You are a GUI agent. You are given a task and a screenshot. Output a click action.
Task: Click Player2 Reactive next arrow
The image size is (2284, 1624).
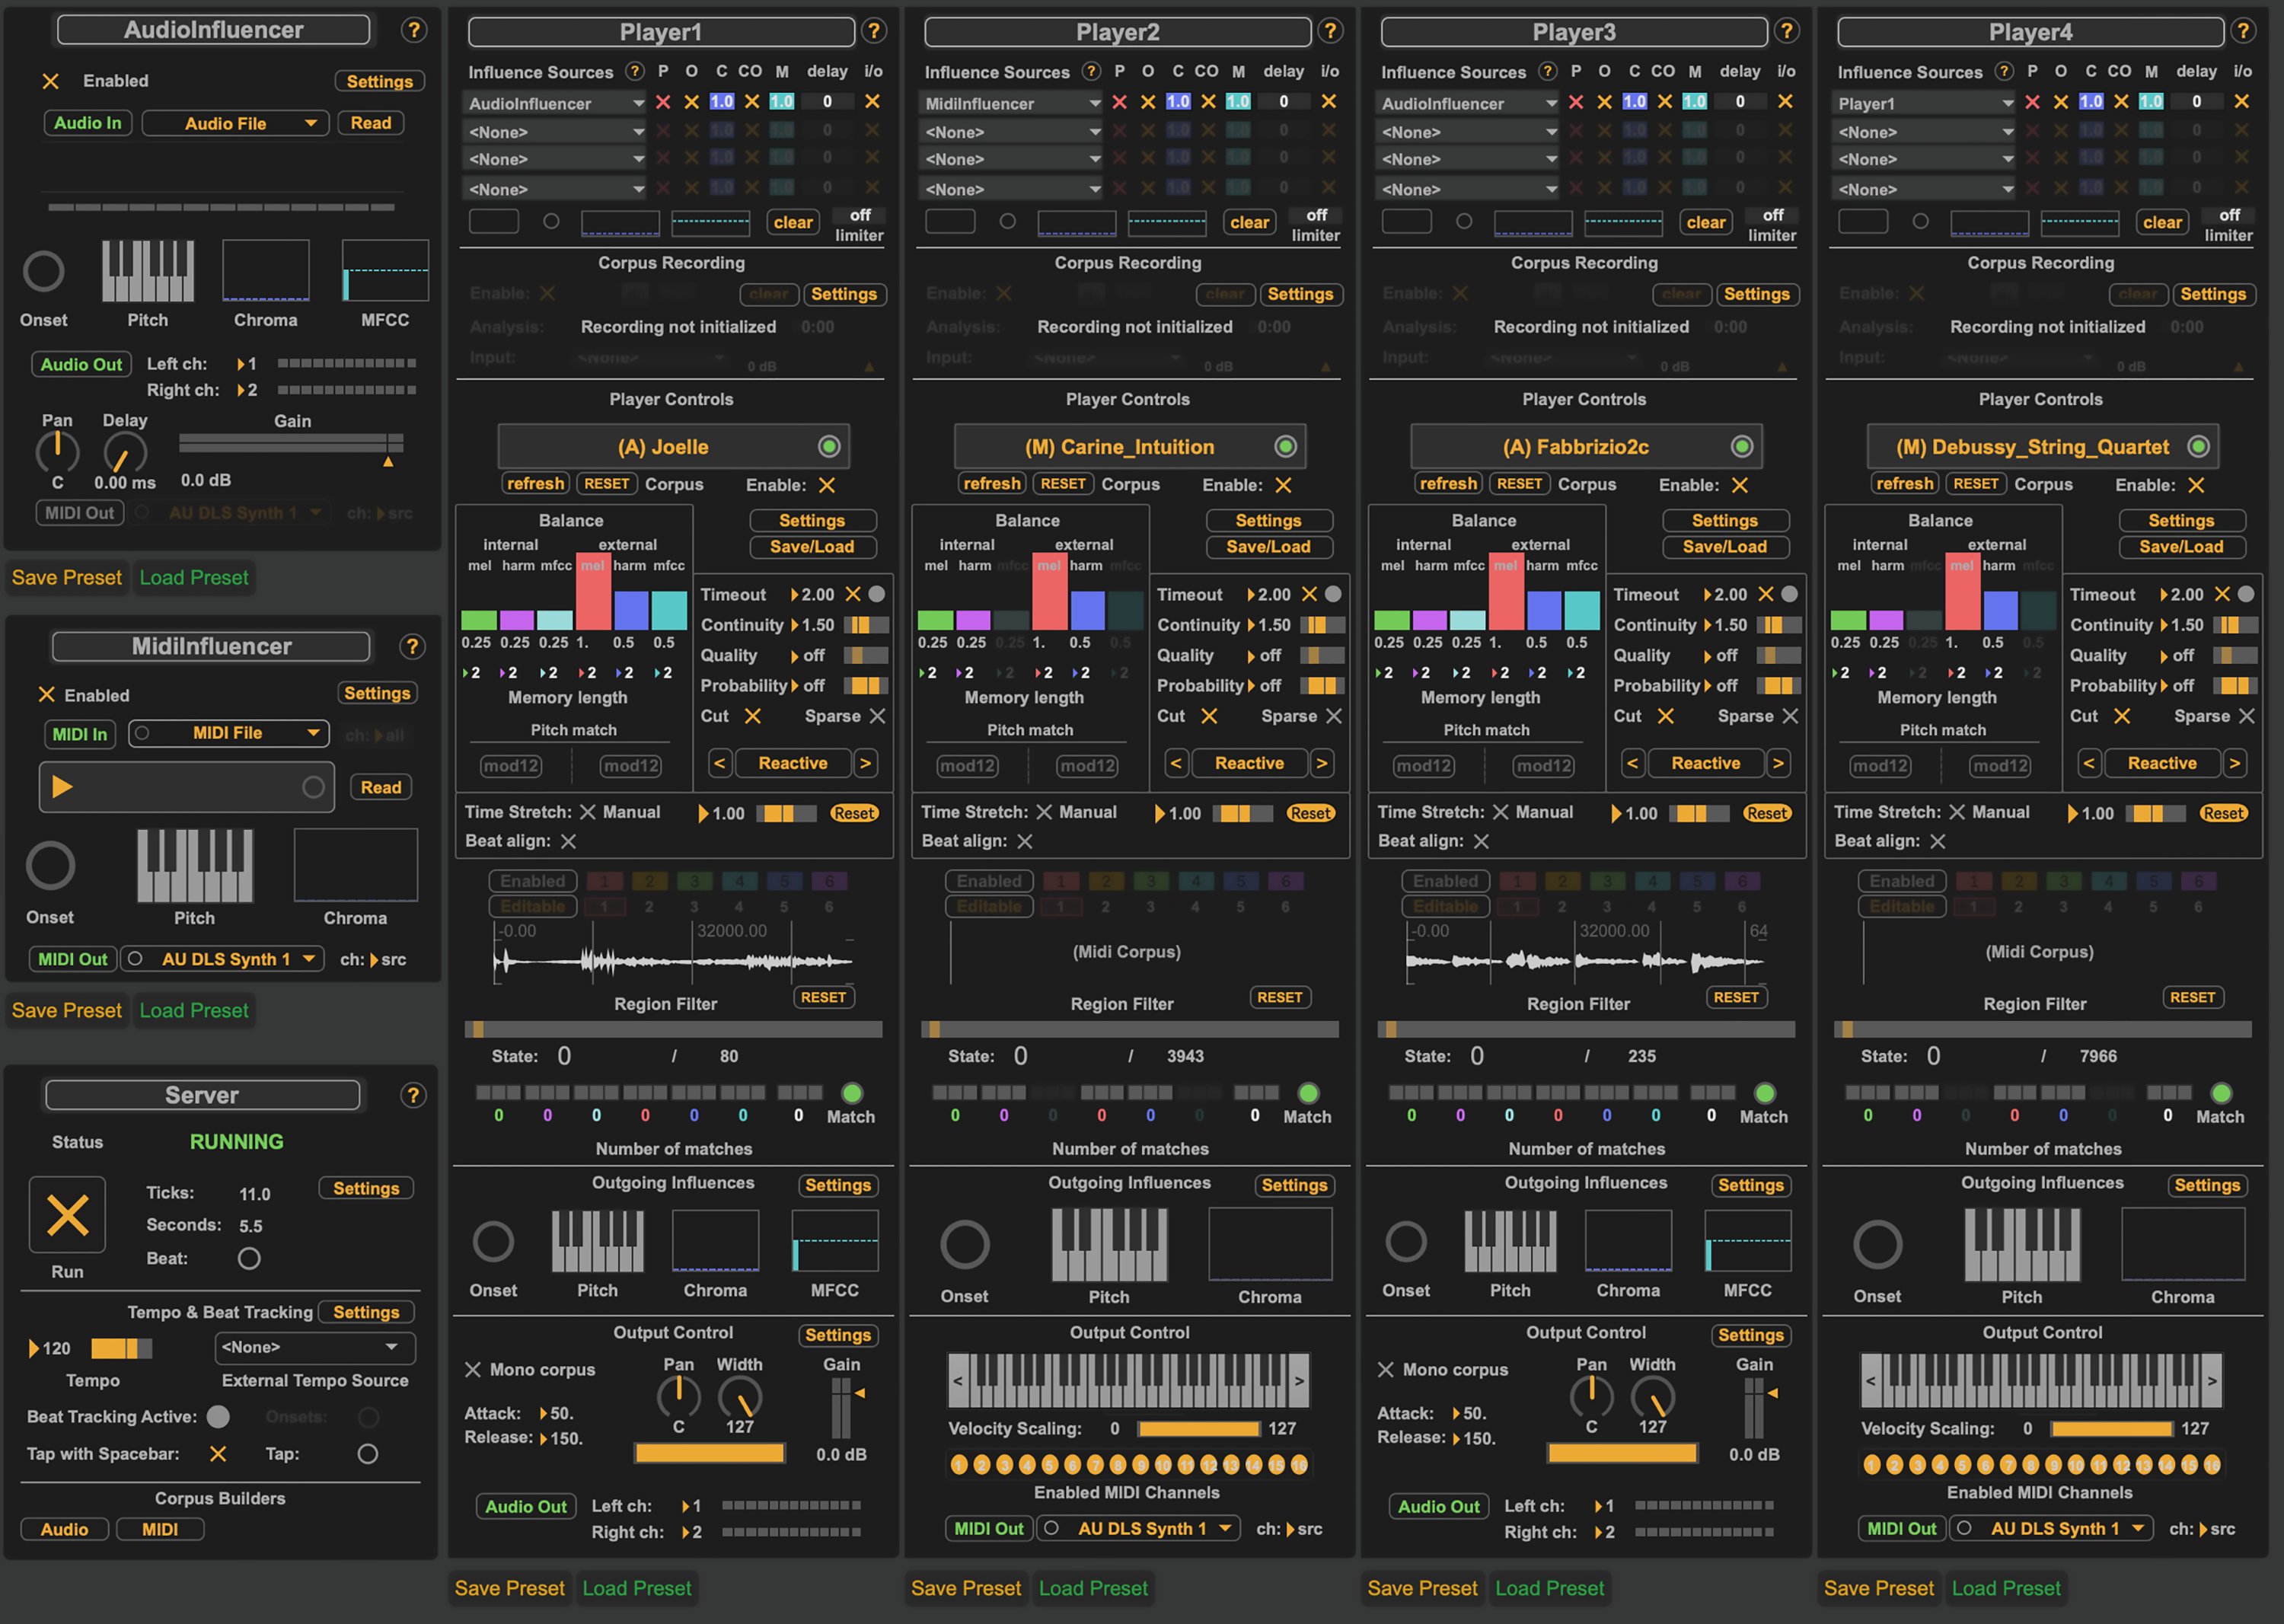tap(1321, 763)
